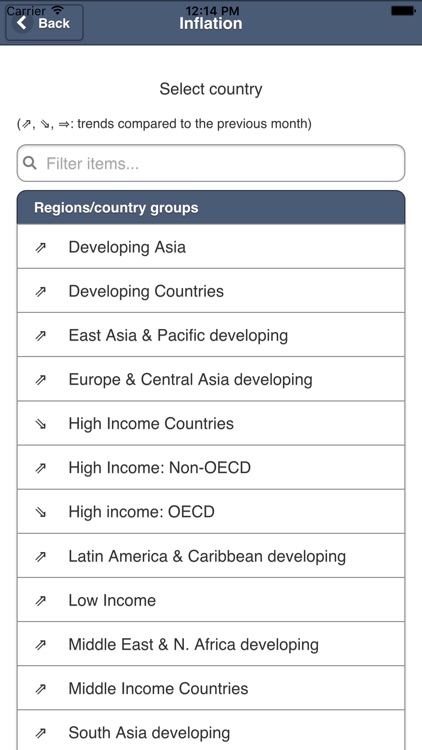
Task: Choose Middle Income Countries item
Action: (211, 688)
